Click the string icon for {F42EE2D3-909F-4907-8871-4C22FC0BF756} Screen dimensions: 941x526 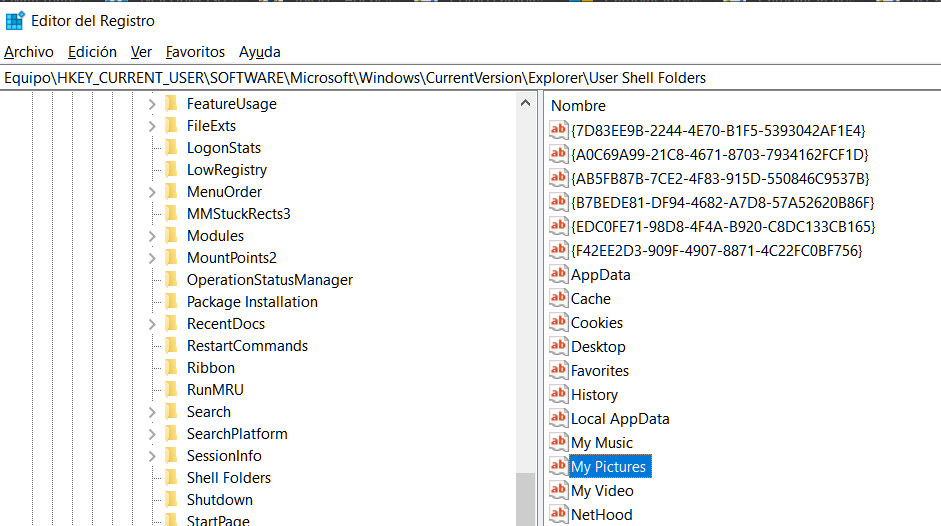point(558,250)
